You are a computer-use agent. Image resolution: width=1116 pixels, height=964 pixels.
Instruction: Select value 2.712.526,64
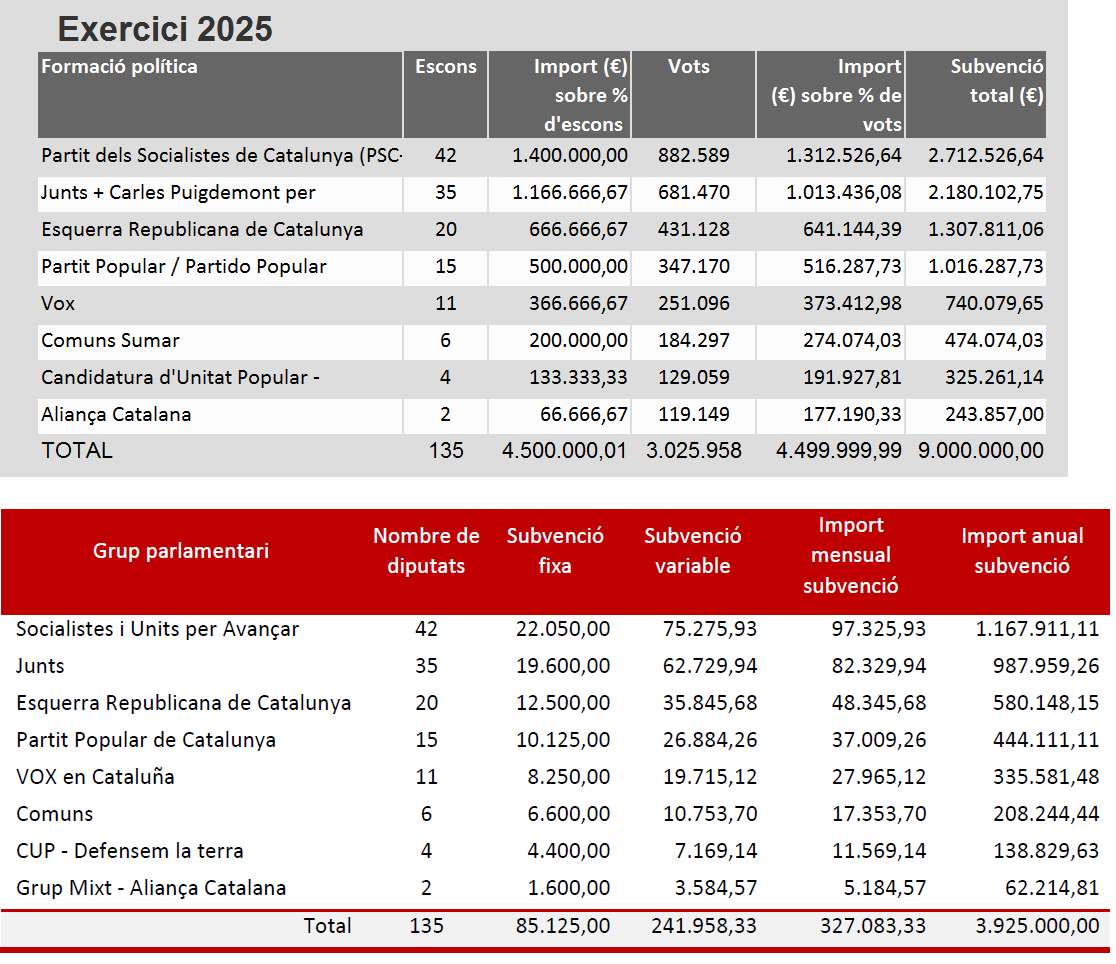pos(986,156)
